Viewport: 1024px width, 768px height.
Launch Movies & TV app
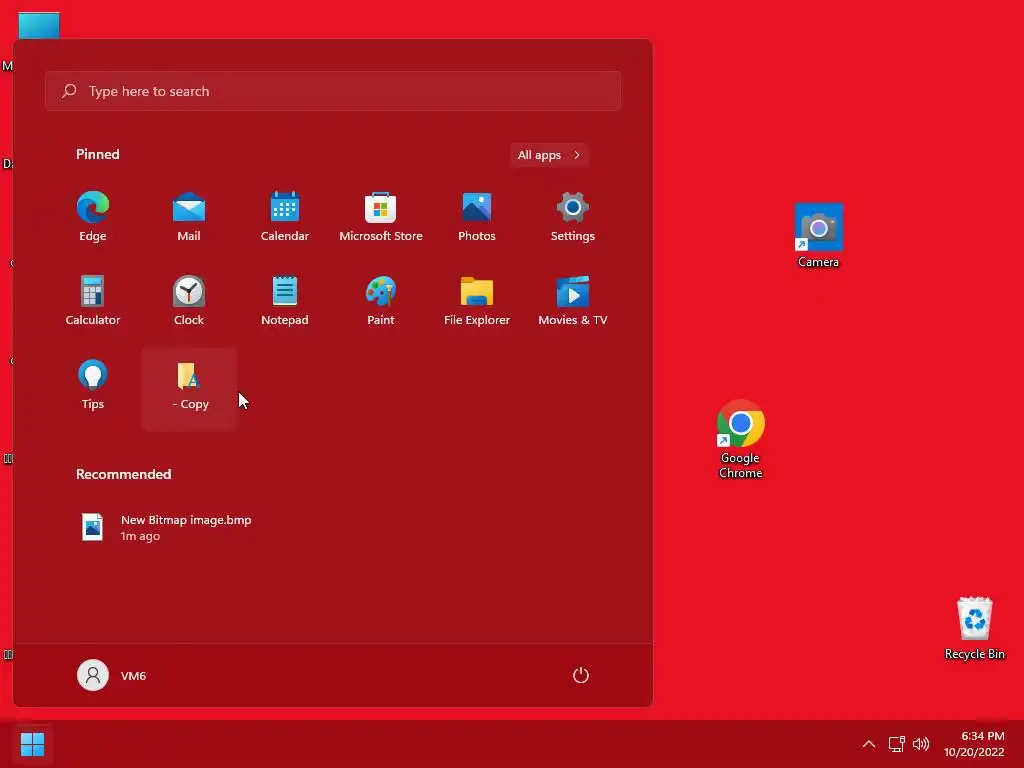click(x=573, y=302)
